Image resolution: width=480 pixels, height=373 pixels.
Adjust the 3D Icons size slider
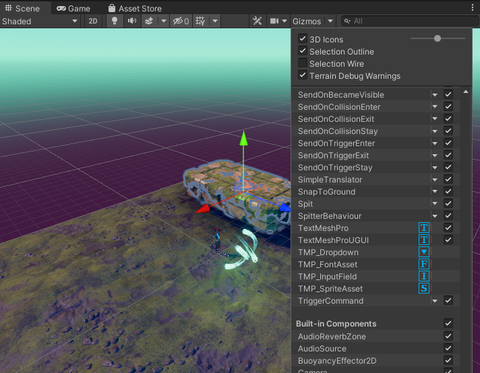tap(437, 38)
